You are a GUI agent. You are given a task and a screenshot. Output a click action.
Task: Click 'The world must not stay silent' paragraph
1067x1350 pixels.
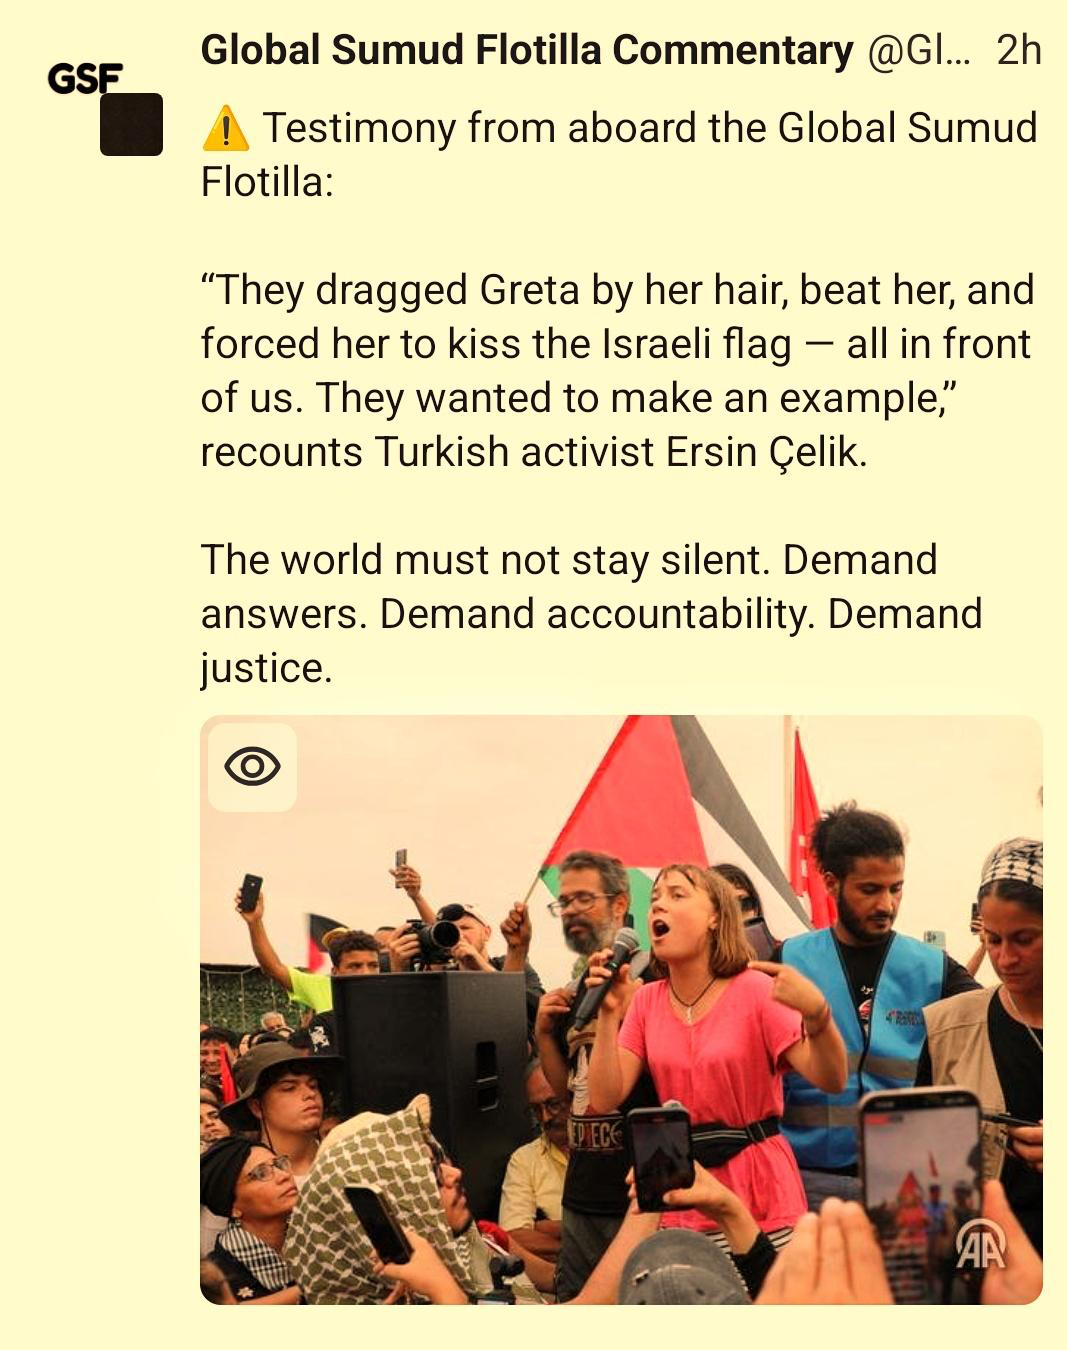coord(591,613)
